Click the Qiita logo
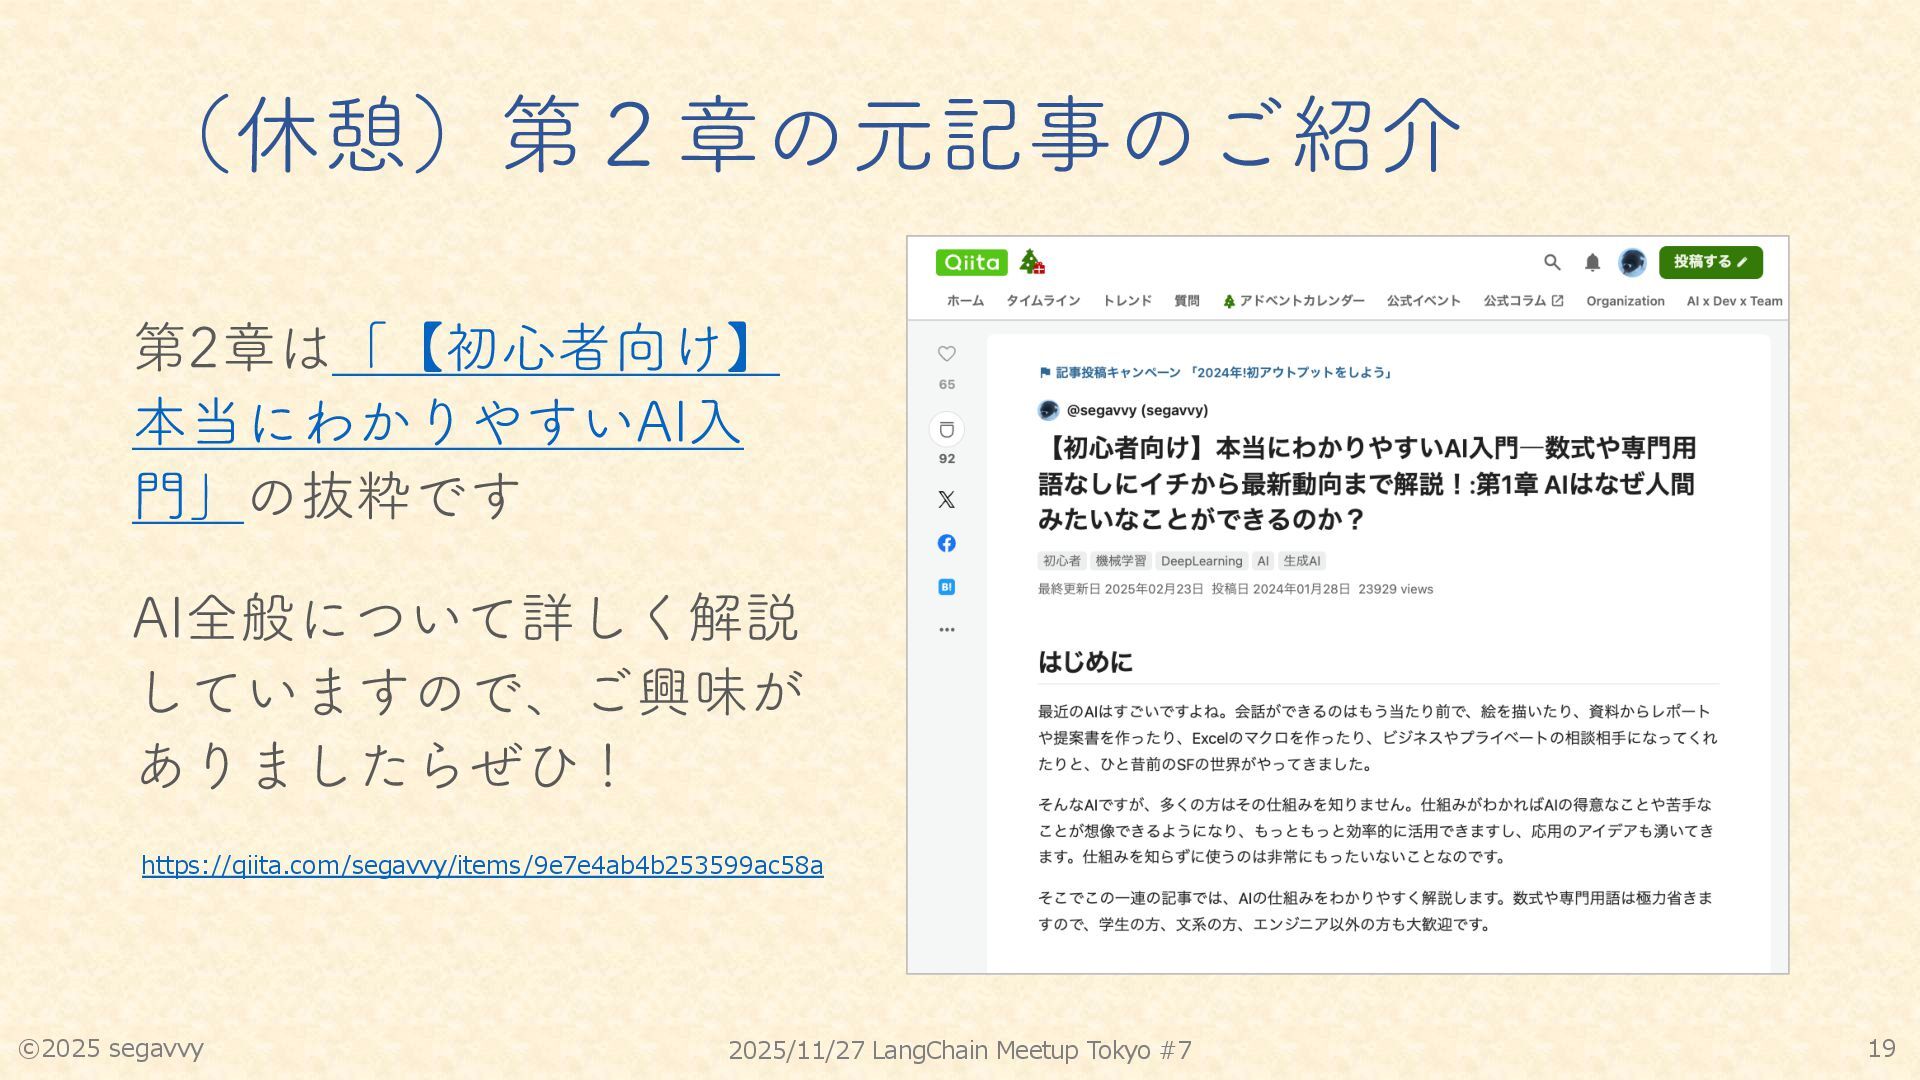Image resolution: width=1920 pixels, height=1080 pixels. tap(971, 262)
